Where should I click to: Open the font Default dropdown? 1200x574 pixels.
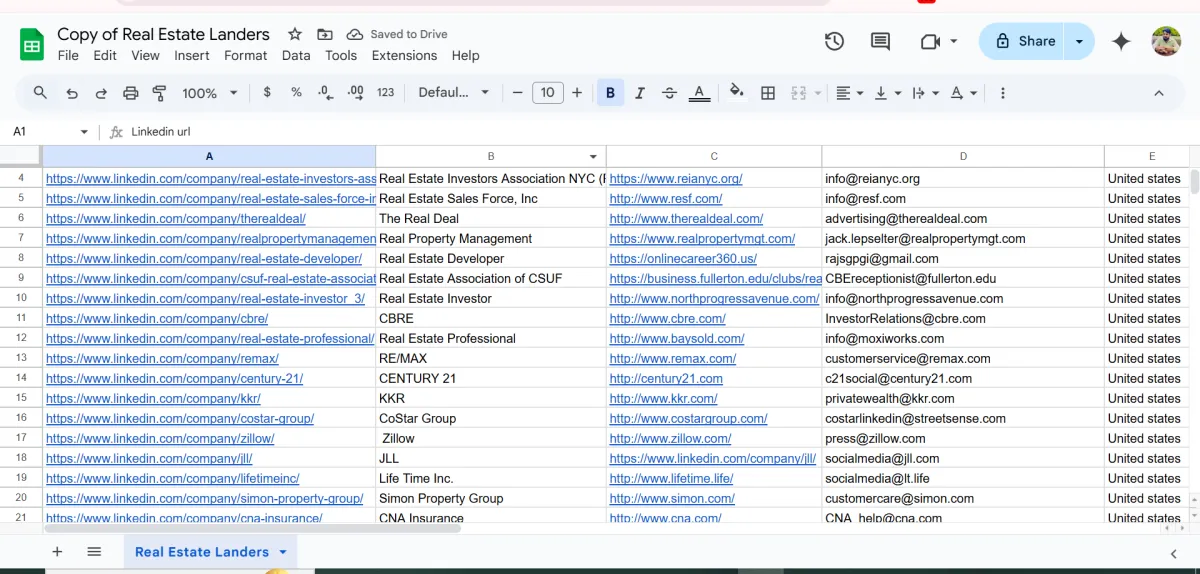(454, 92)
